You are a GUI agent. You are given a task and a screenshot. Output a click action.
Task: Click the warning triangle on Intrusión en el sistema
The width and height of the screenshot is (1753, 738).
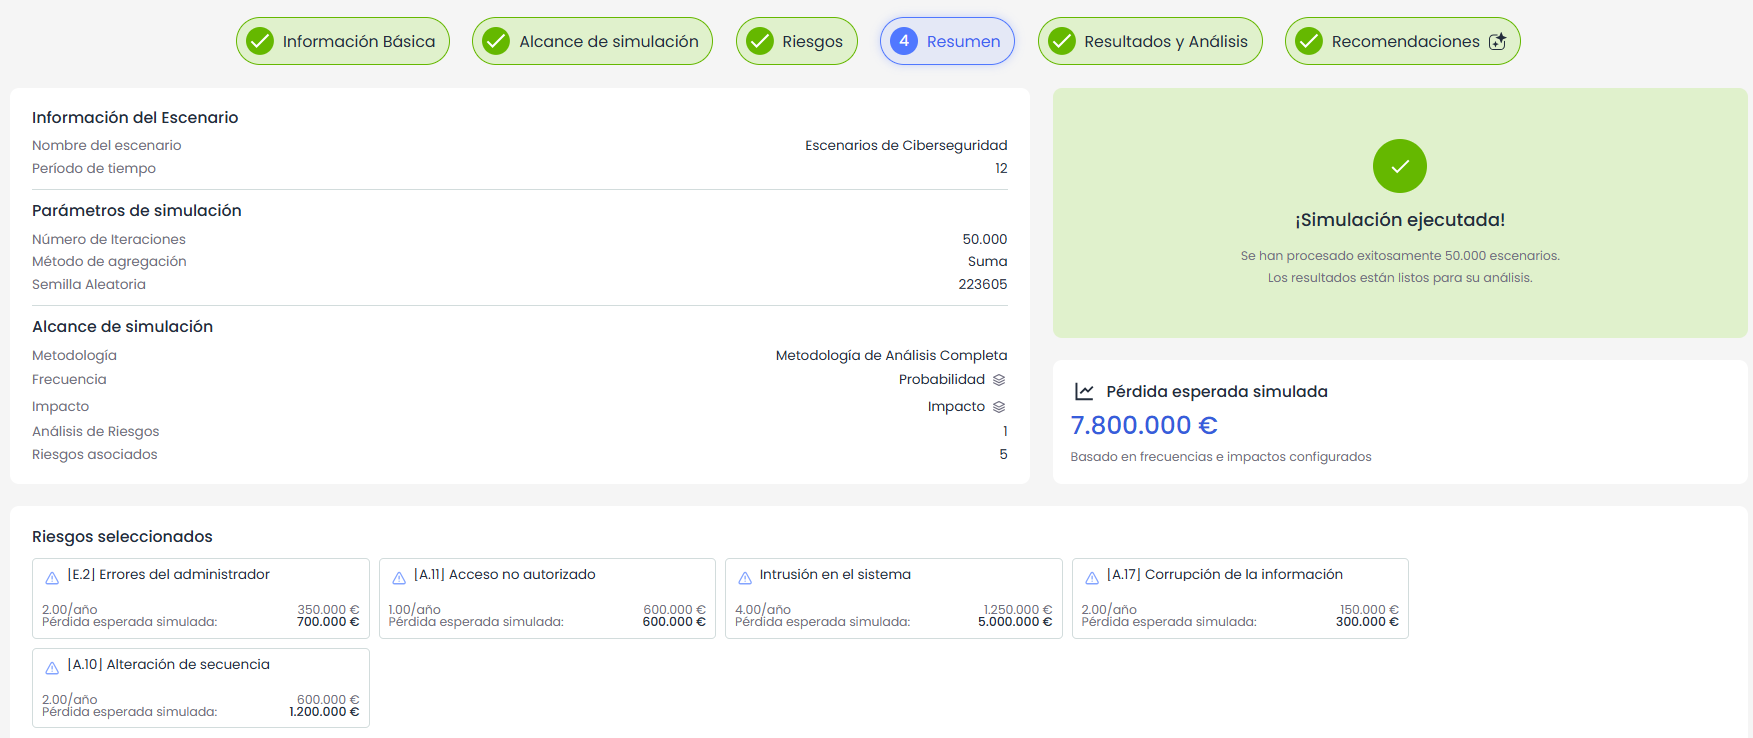tap(745, 578)
